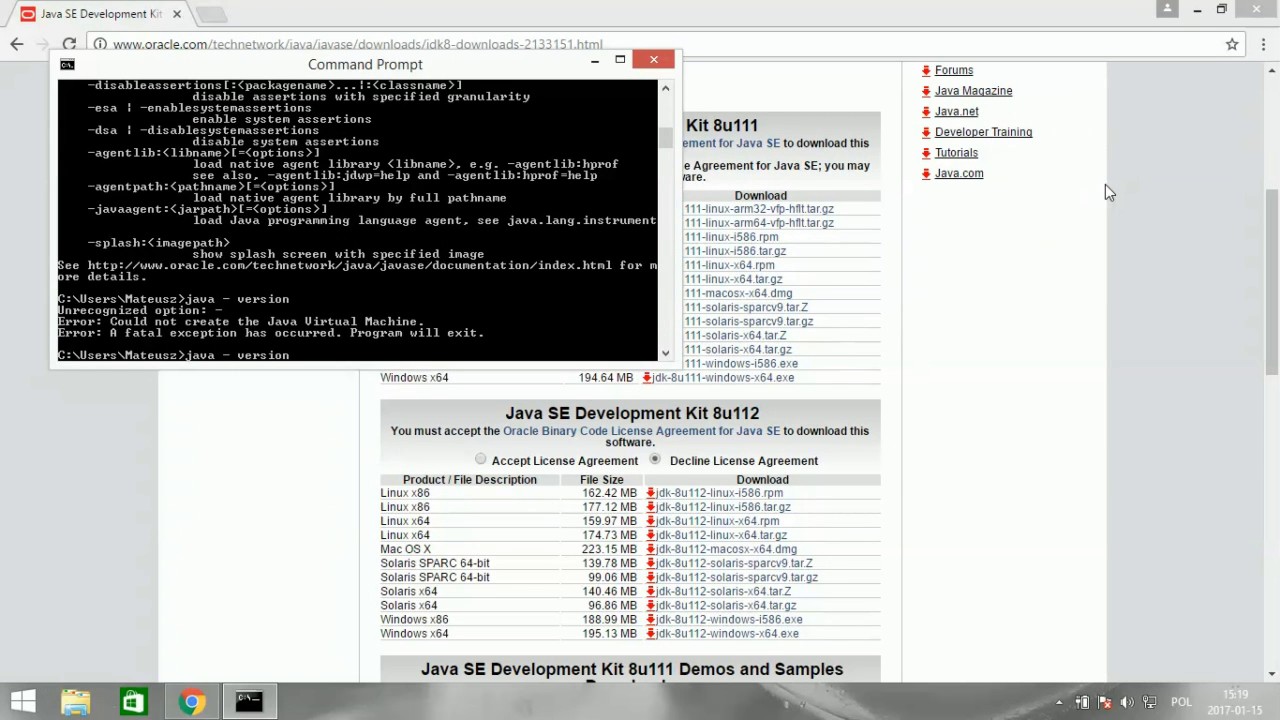Click the Java SE Development Kit 8u112 heading
1280x720 pixels.
tap(632, 413)
